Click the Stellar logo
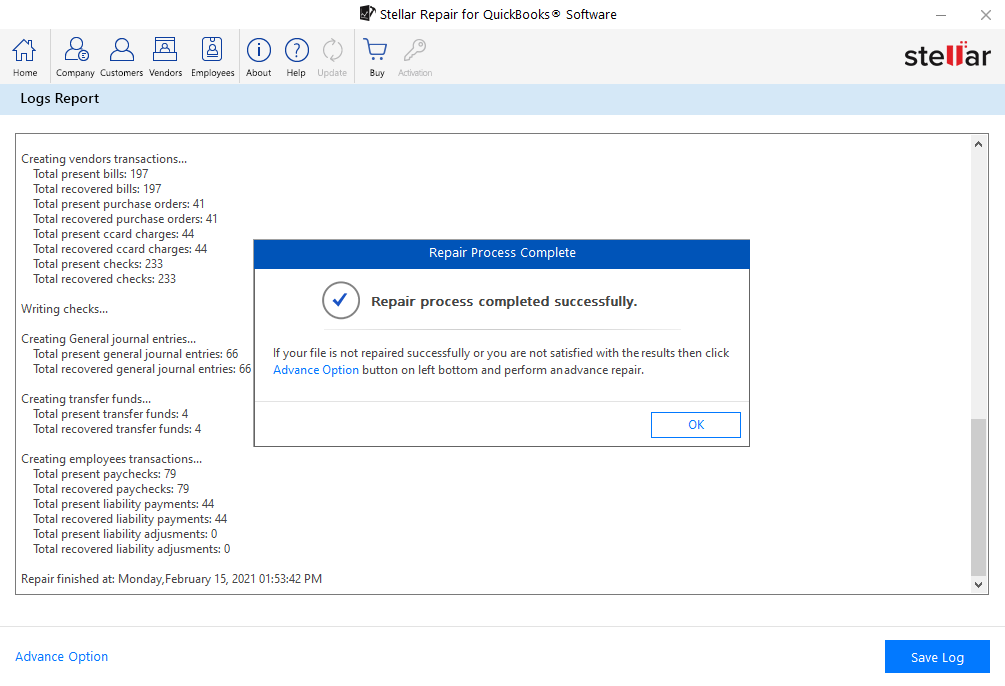The height and width of the screenshot is (686, 1005). 947,55
